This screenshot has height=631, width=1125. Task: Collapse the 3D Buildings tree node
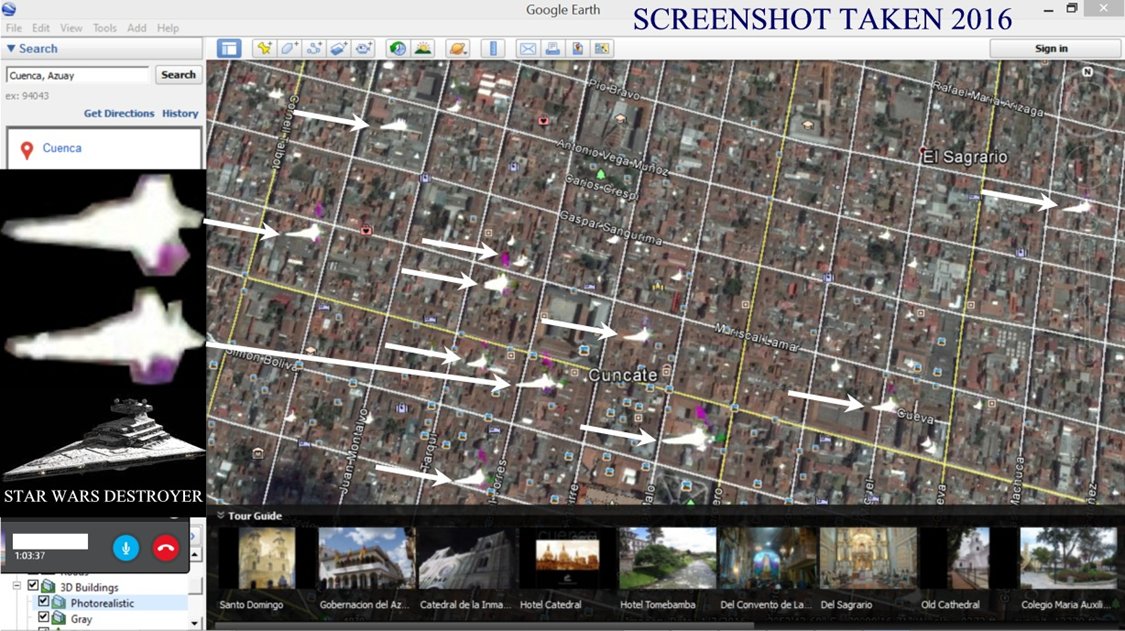(x=17, y=586)
